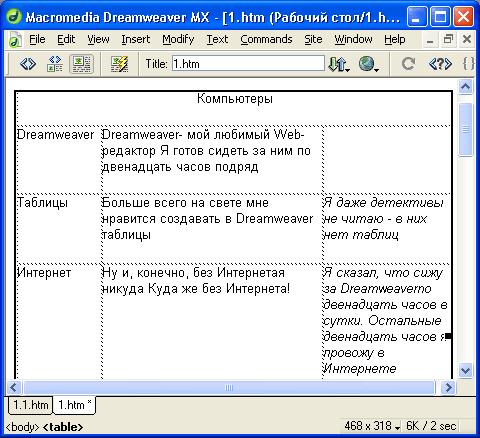Image resolution: width=480 pixels, height=438 pixels.
Task: Click the vertical scrollbar down arrow
Action: 465,370
